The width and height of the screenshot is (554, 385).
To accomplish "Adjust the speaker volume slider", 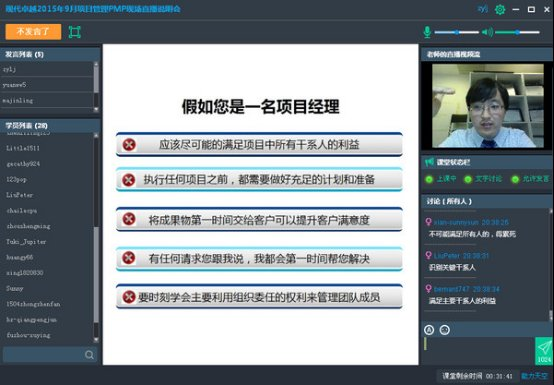I will pos(517,32).
